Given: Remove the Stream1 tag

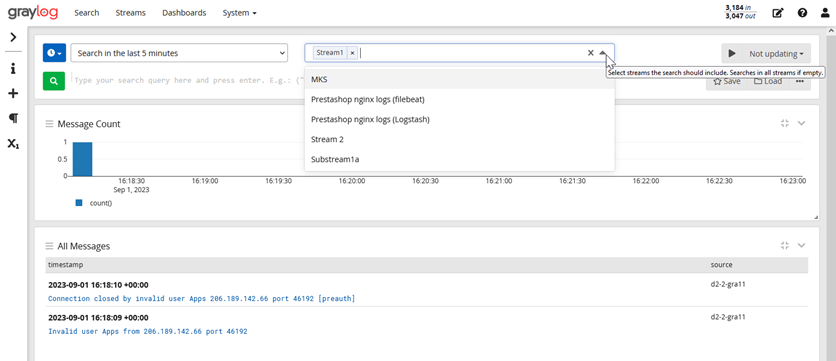Looking at the screenshot, I should [x=352, y=53].
